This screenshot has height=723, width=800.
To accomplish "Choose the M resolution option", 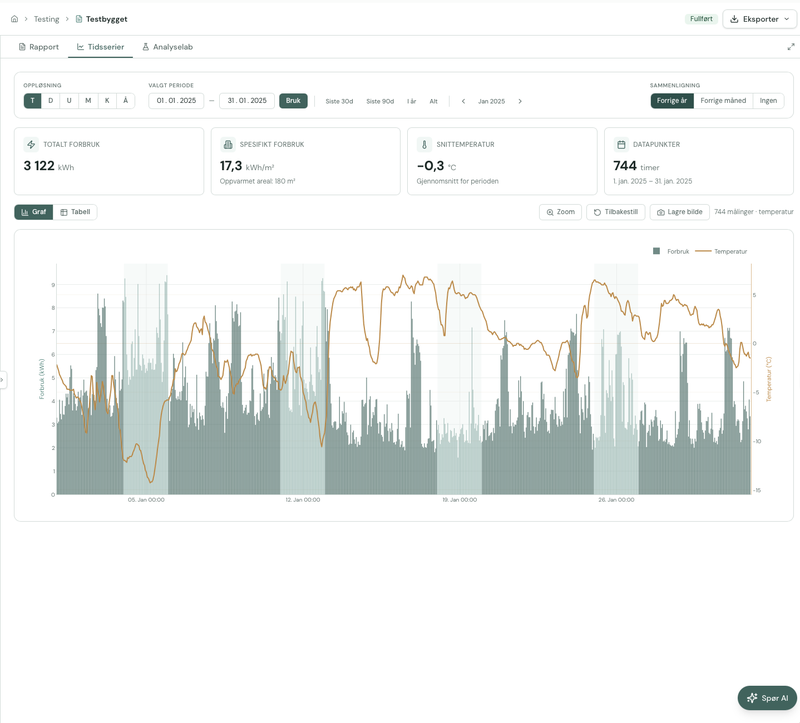I will [x=88, y=101].
